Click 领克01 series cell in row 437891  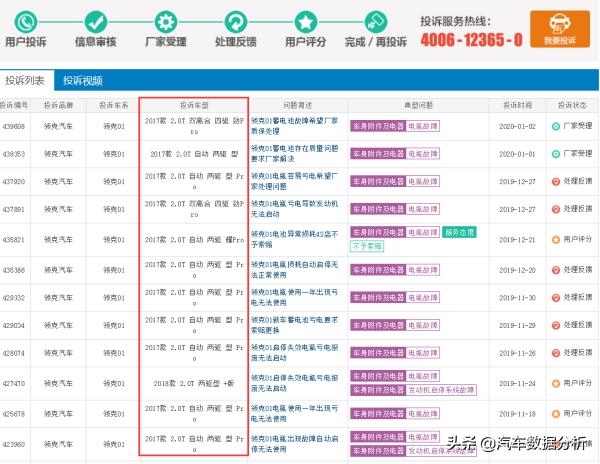tap(114, 209)
